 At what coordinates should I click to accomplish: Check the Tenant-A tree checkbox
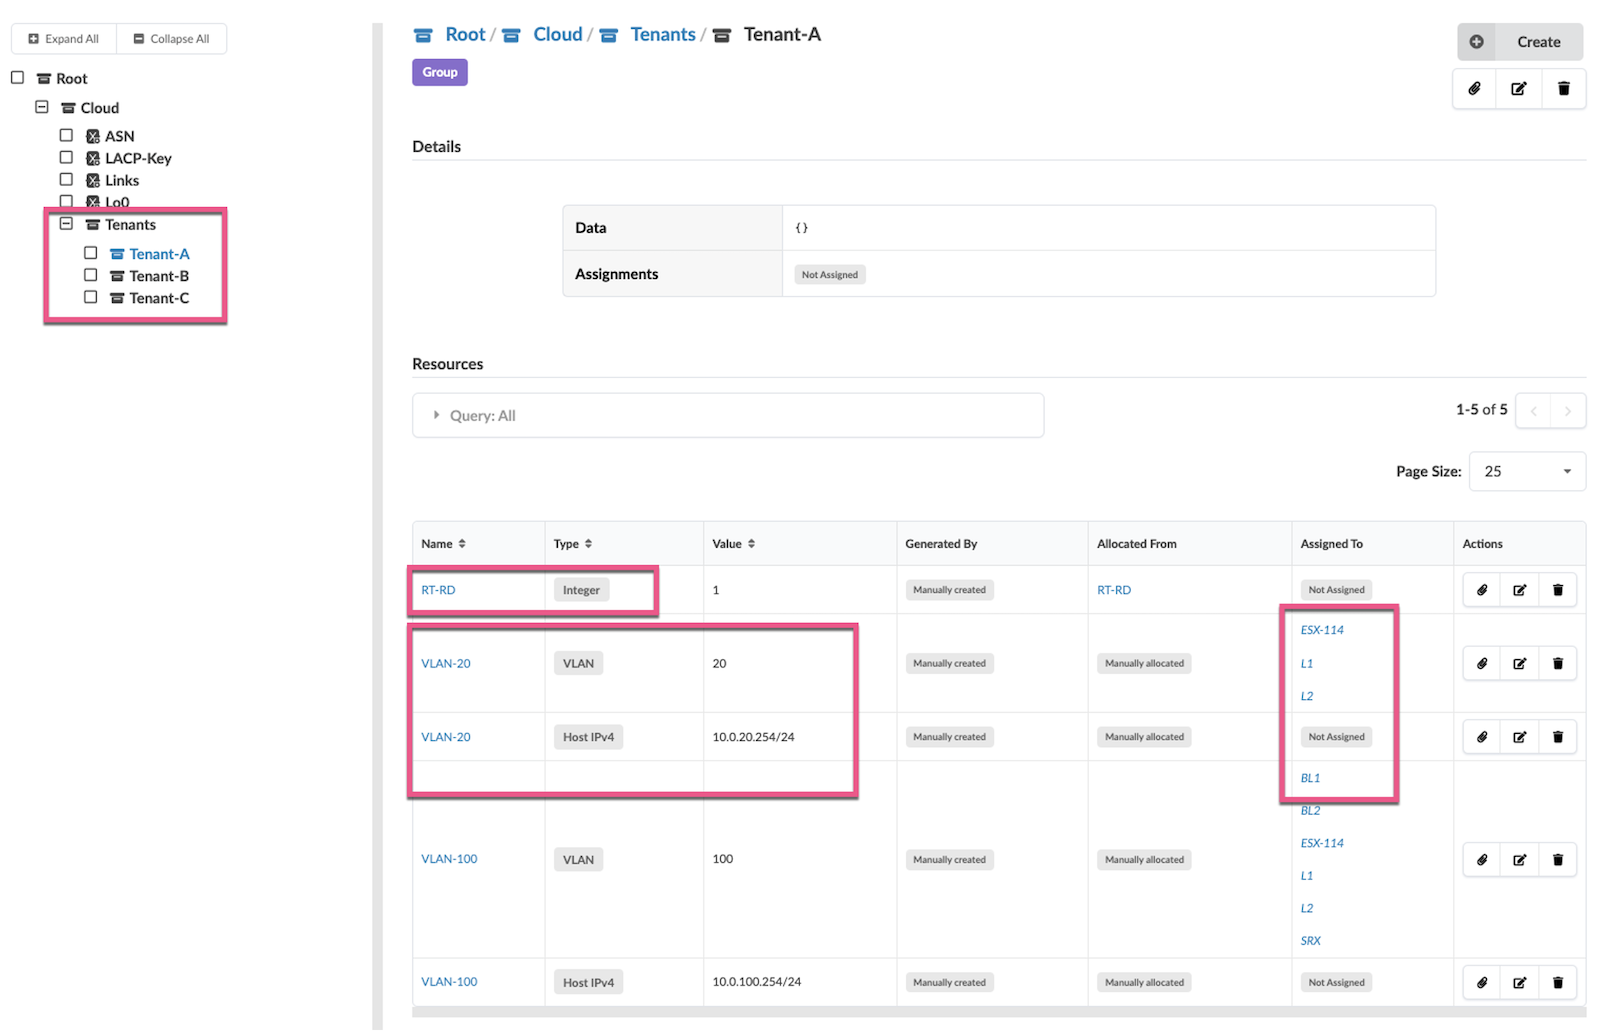pos(90,253)
